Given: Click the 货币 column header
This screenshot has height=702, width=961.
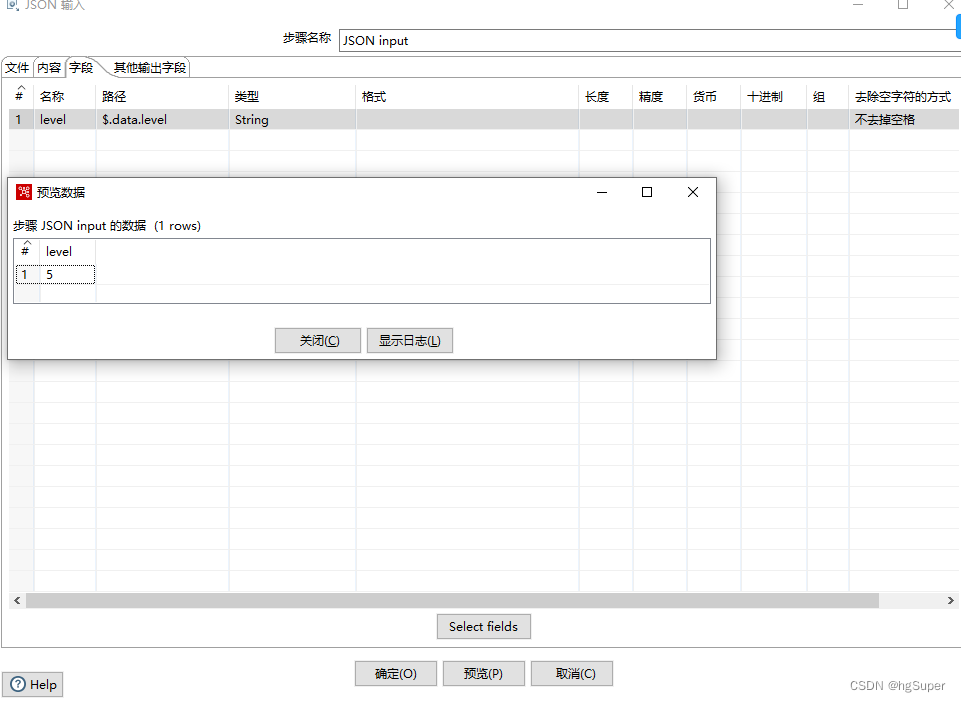Looking at the screenshot, I should point(703,95).
